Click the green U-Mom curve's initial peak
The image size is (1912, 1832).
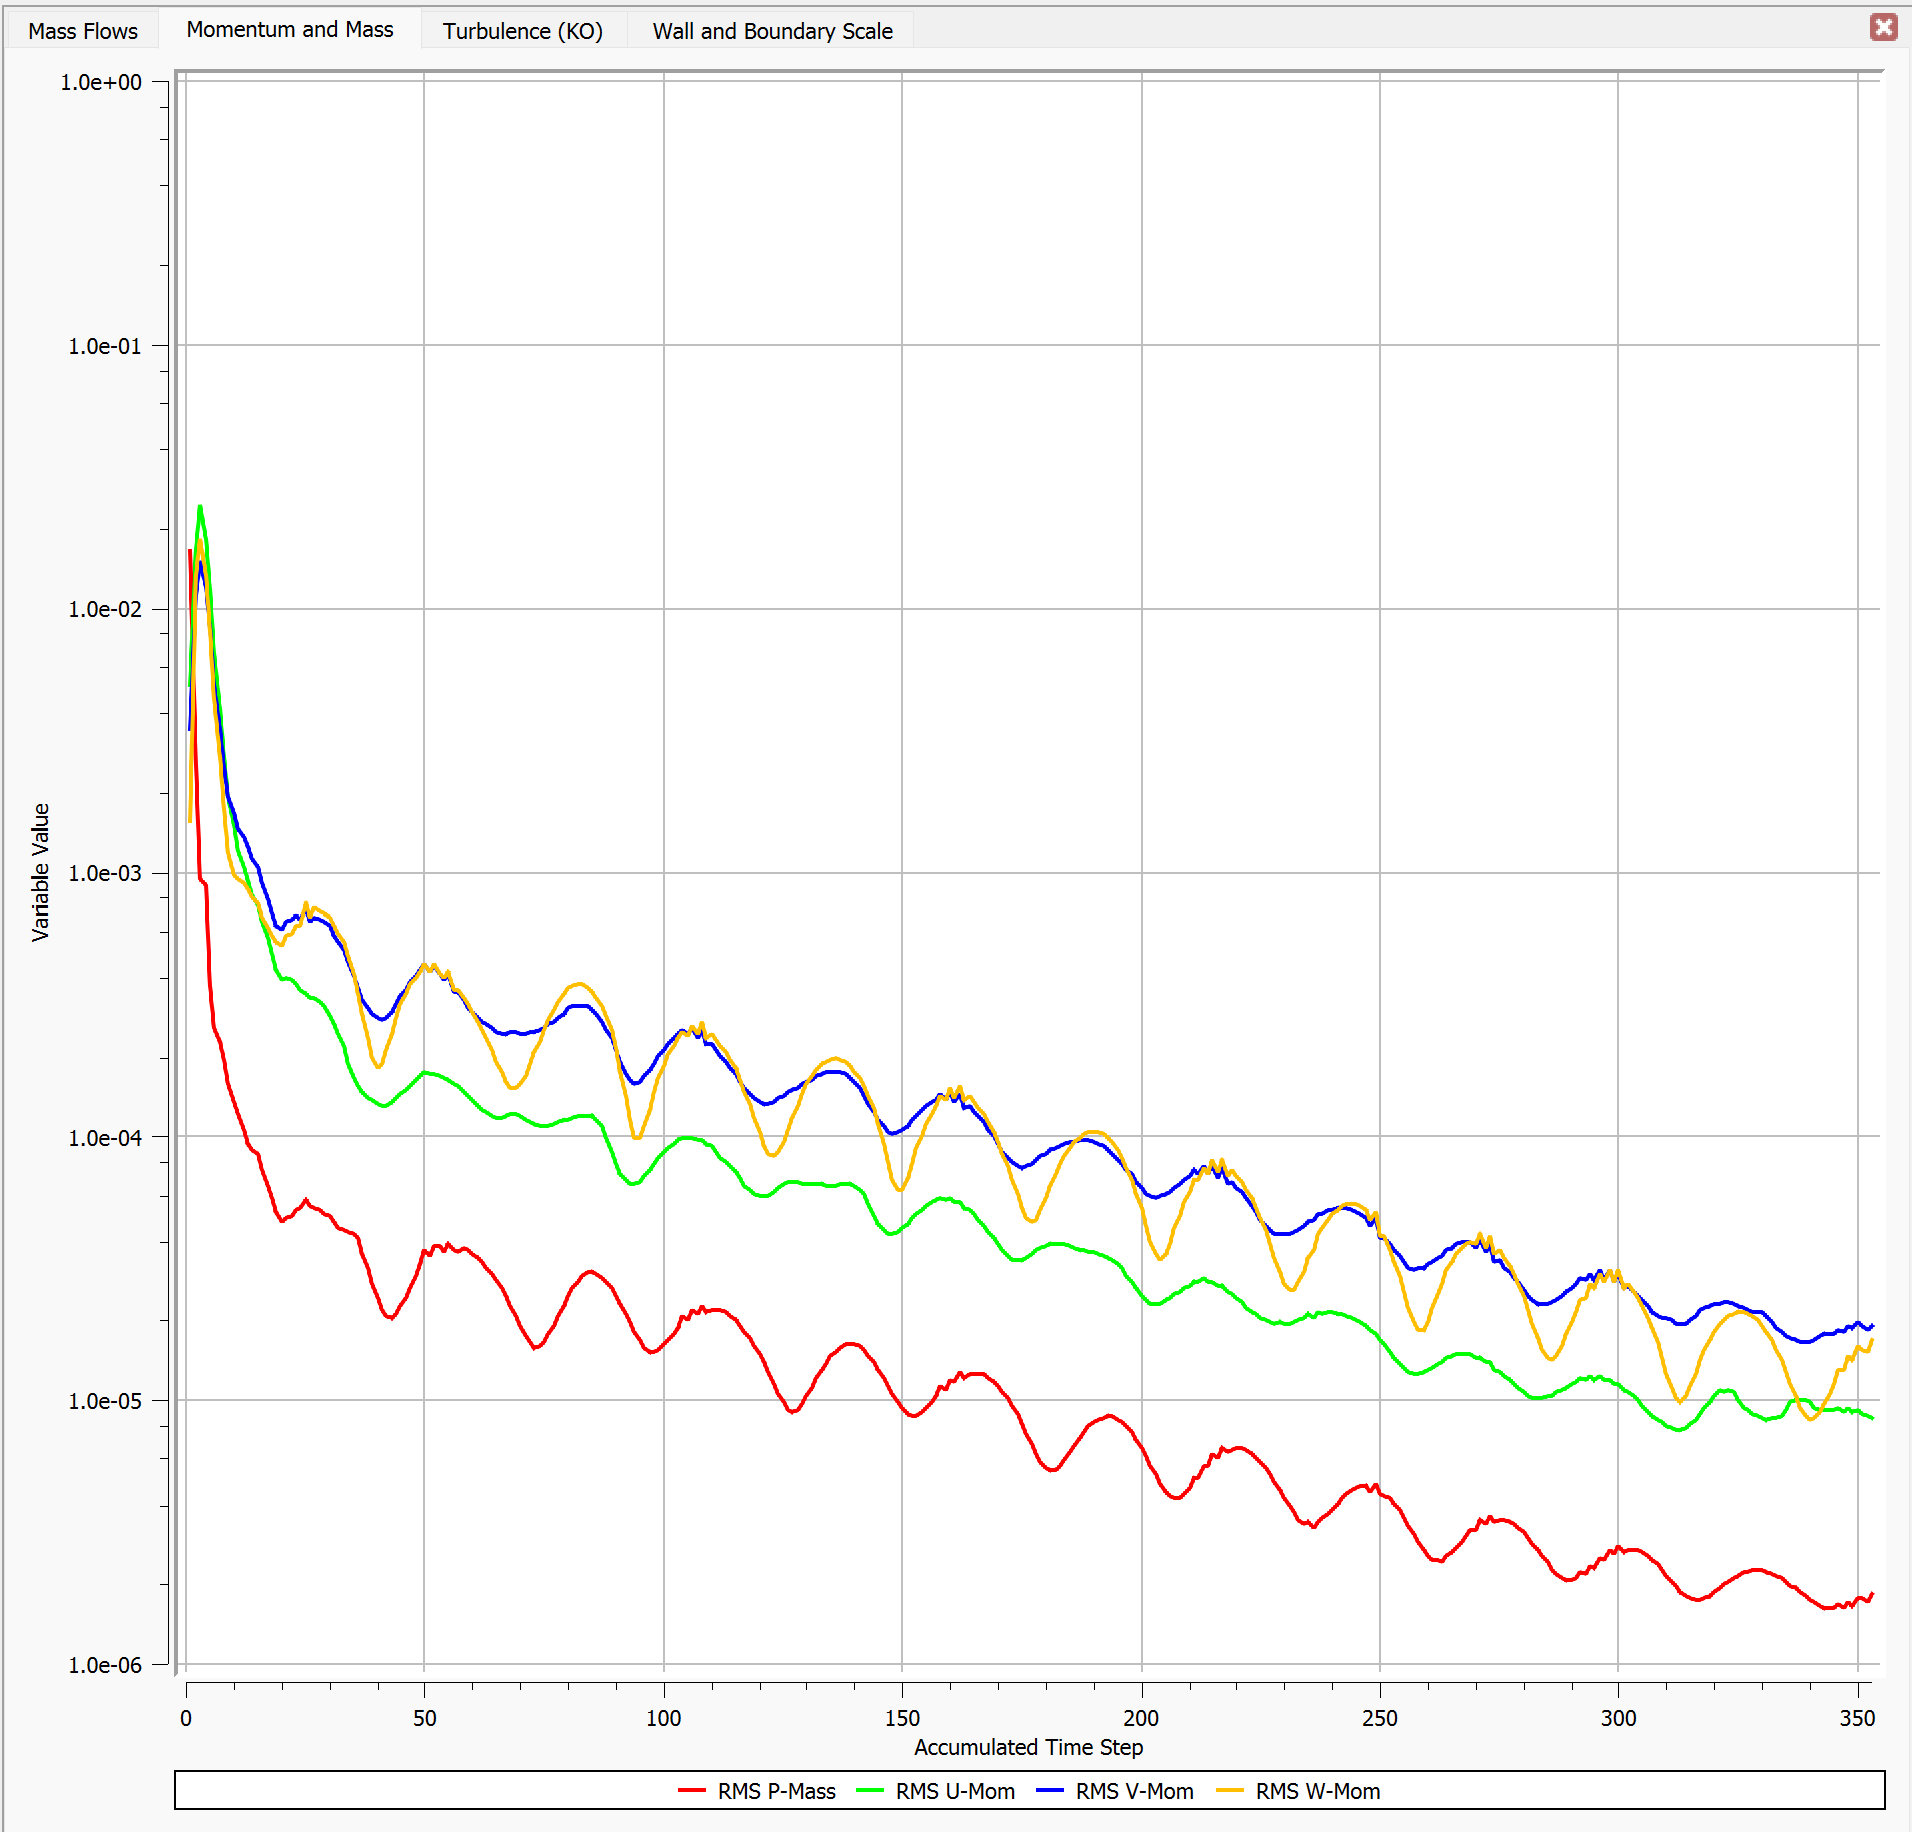200,508
